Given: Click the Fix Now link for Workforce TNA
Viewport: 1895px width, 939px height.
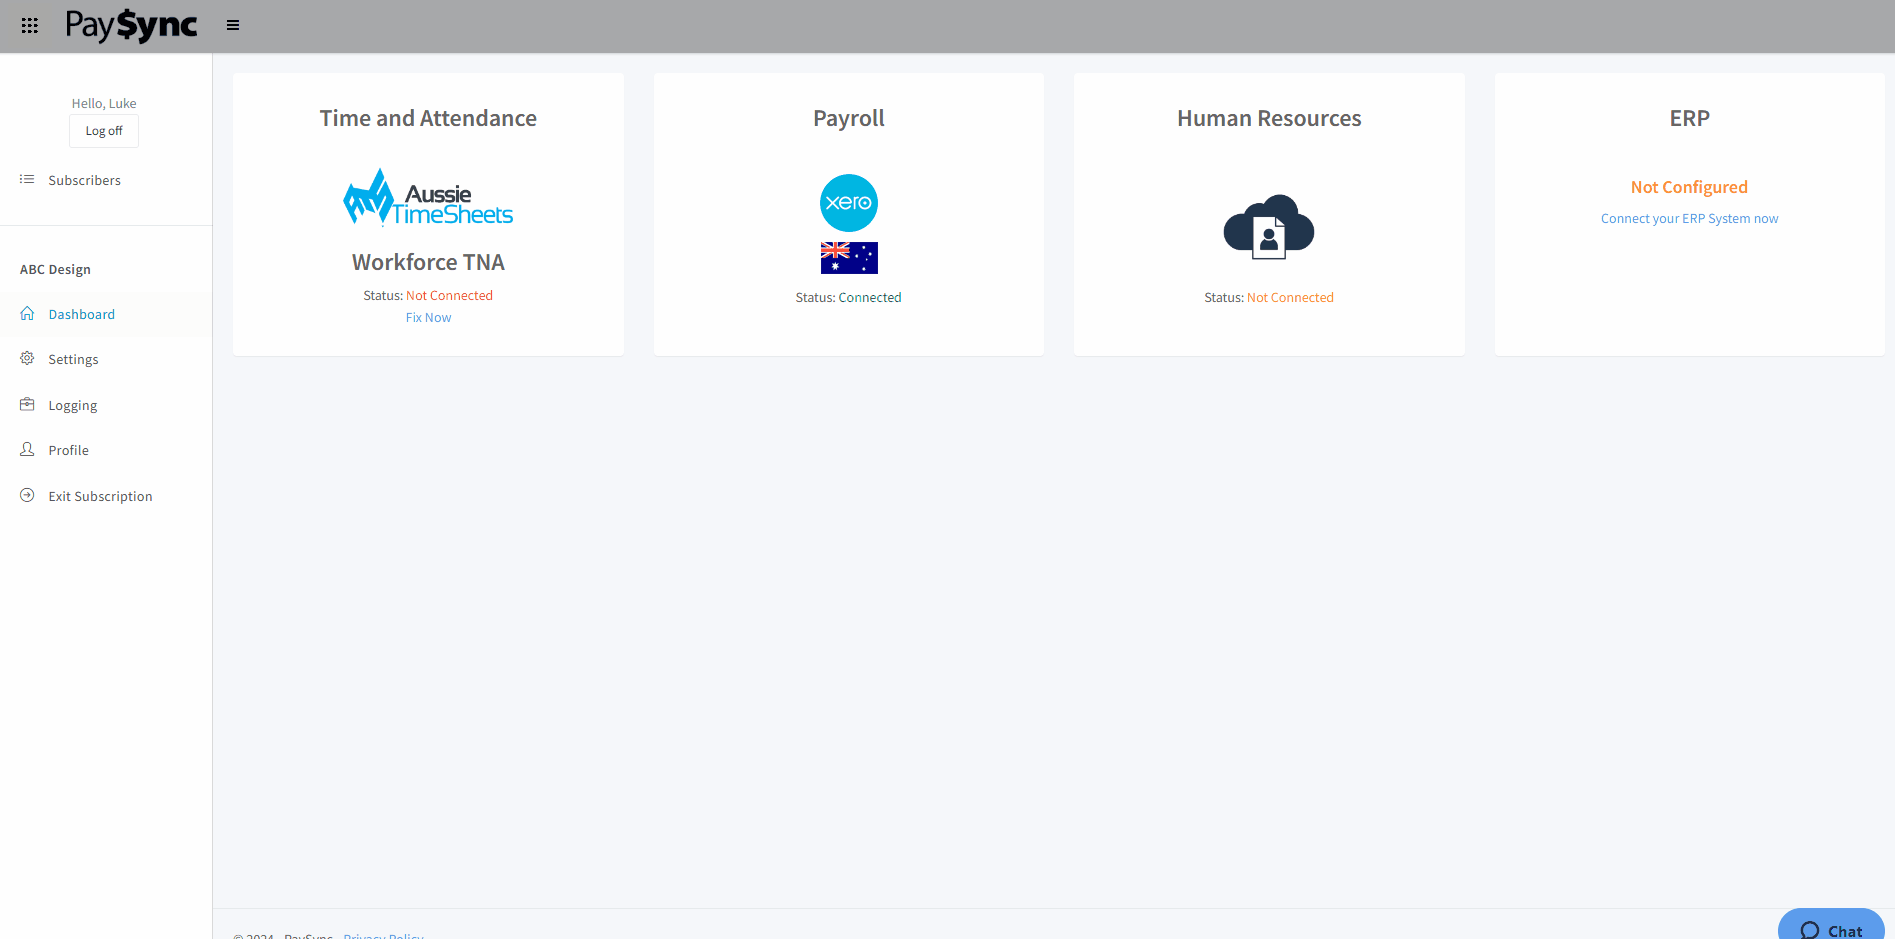Looking at the screenshot, I should (428, 317).
